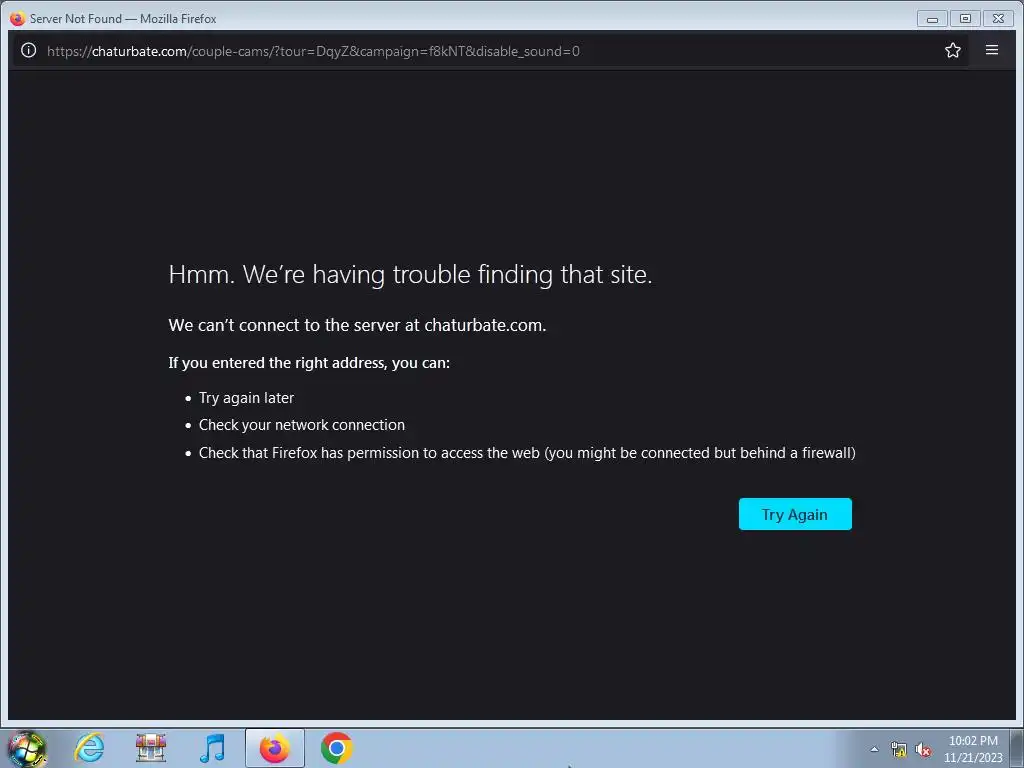Minimize the Firefox window
Viewport: 1024px width, 768px height.
click(x=932, y=19)
